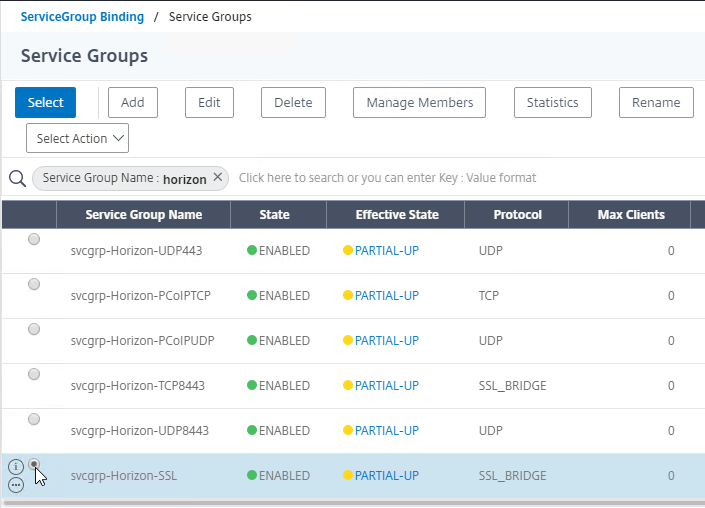705x508 pixels.
Task: Open PARTIAL-UP link for svcgrp-Horizon-PCoIPUDP
Action: (x=387, y=340)
